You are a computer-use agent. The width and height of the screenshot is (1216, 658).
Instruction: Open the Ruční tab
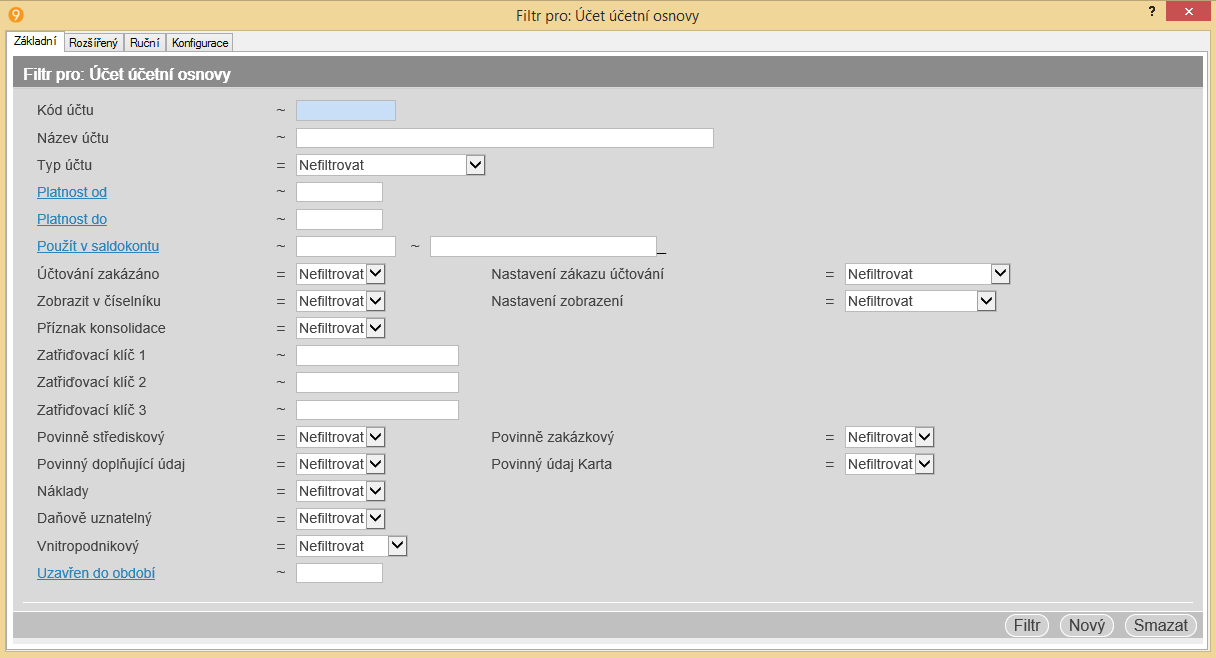pyautogui.click(x=145, y=43)
